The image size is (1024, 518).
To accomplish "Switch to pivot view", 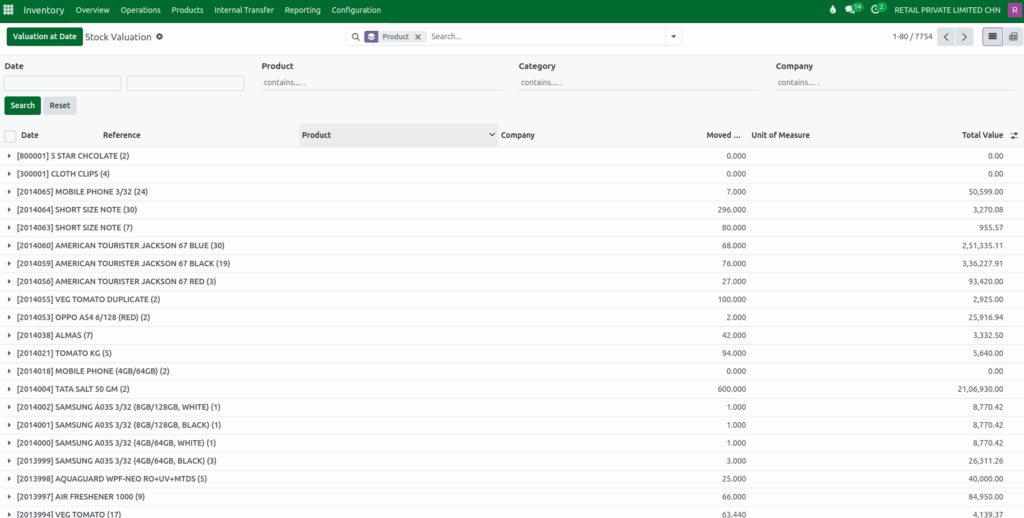I will coord(1013,37).
